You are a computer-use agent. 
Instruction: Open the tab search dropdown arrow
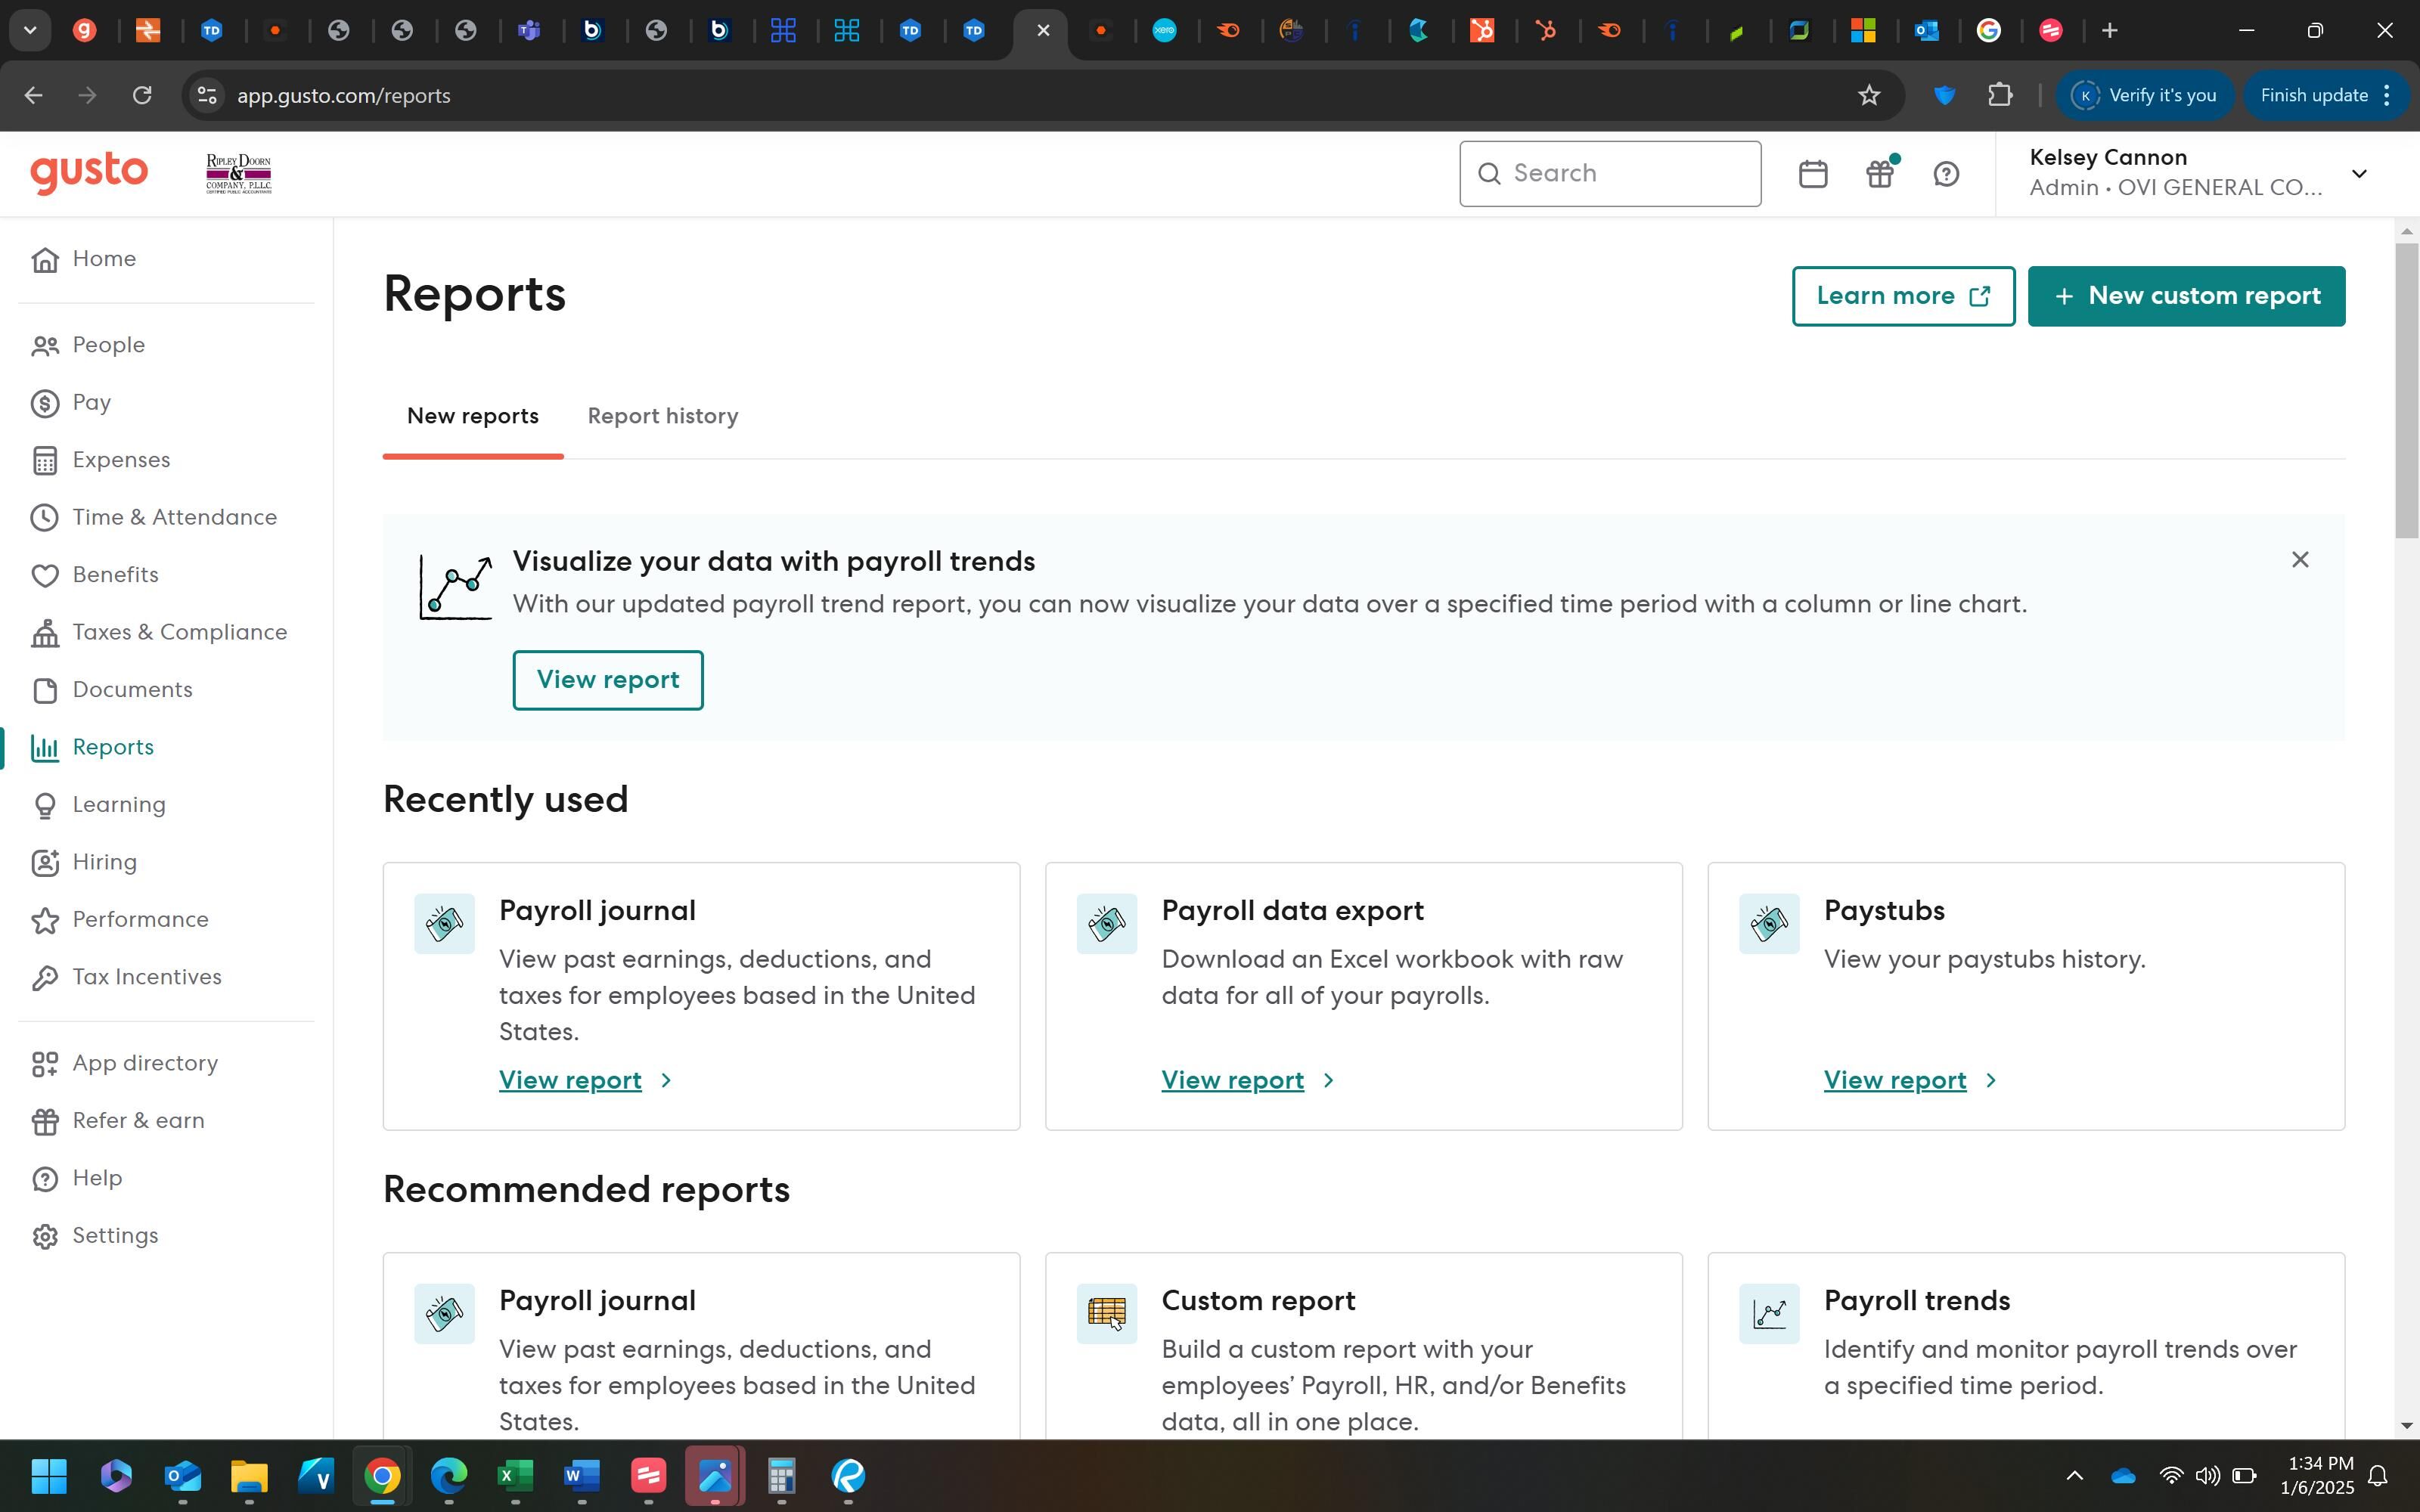tap(30, 30)
